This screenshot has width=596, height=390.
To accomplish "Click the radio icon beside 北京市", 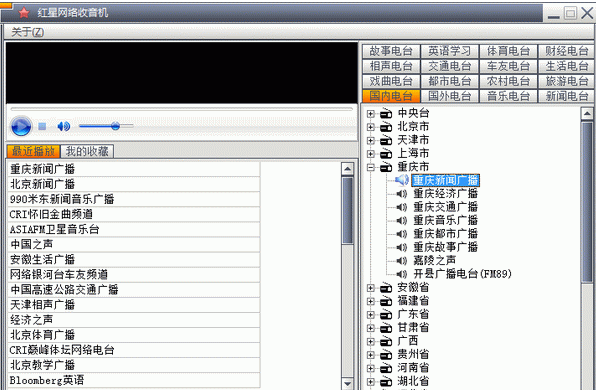I will pos(386,127).
